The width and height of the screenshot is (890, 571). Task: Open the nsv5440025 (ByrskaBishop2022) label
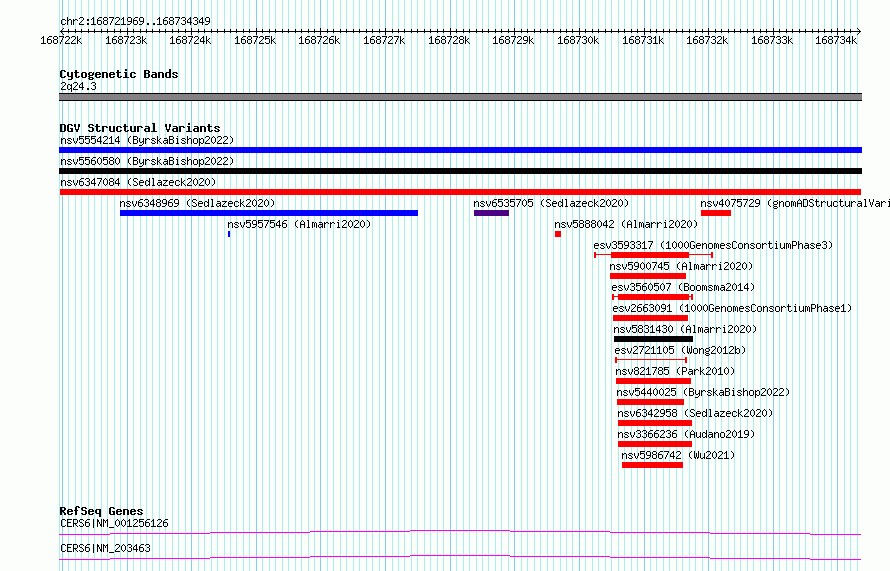click(703, 392)
